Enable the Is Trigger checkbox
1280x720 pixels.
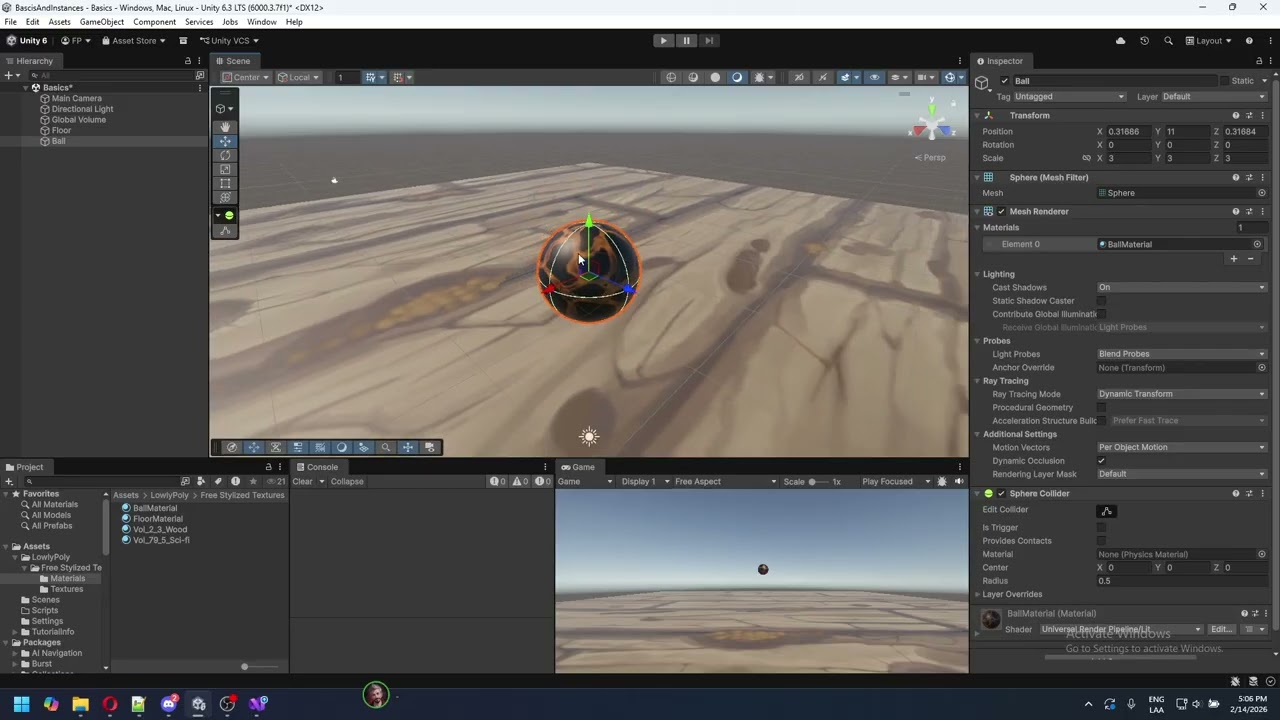coord(1102,528)
